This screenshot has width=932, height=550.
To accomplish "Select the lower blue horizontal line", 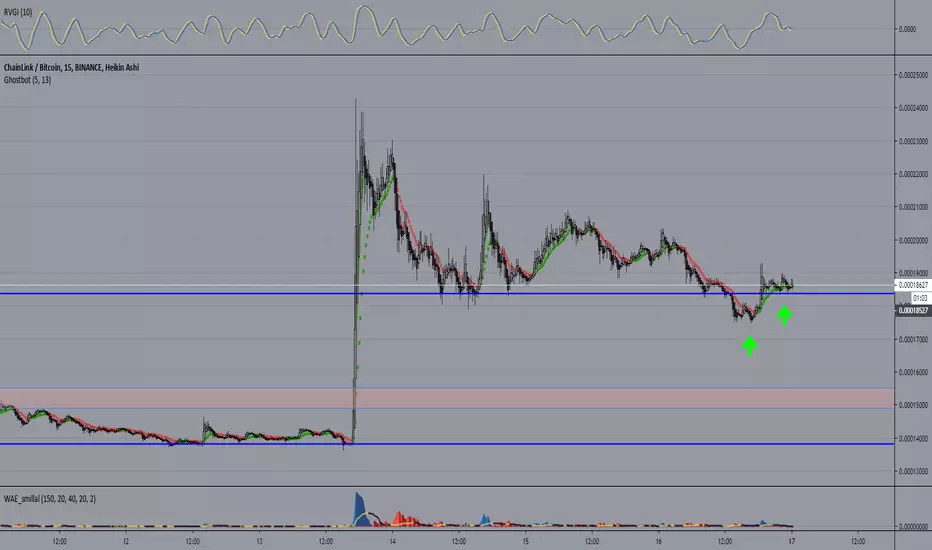I will click(447, 444).
